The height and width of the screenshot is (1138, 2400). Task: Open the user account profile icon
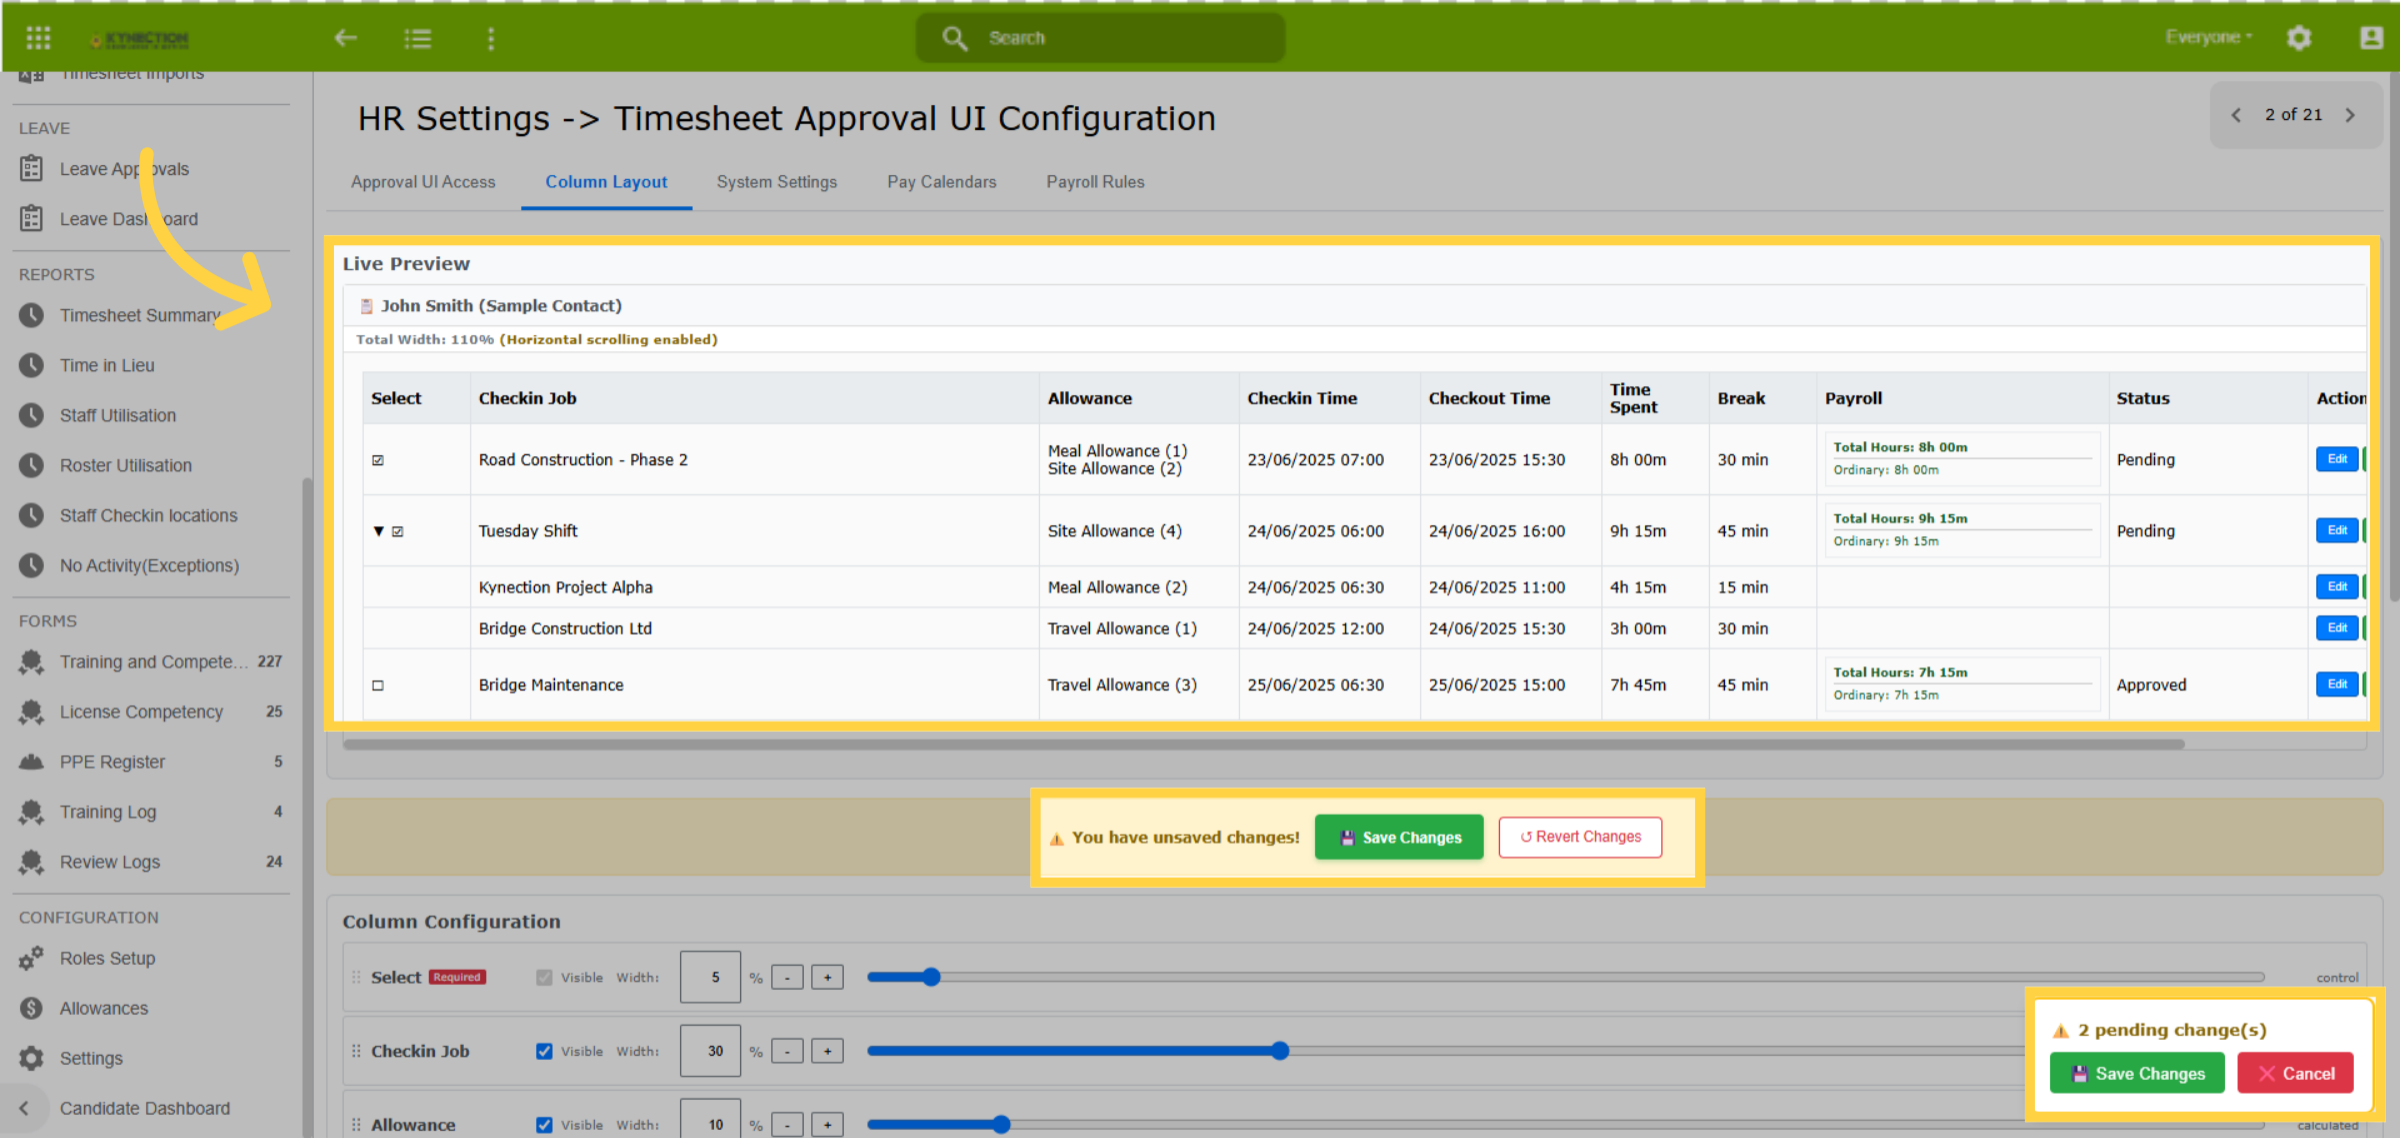2371,38
